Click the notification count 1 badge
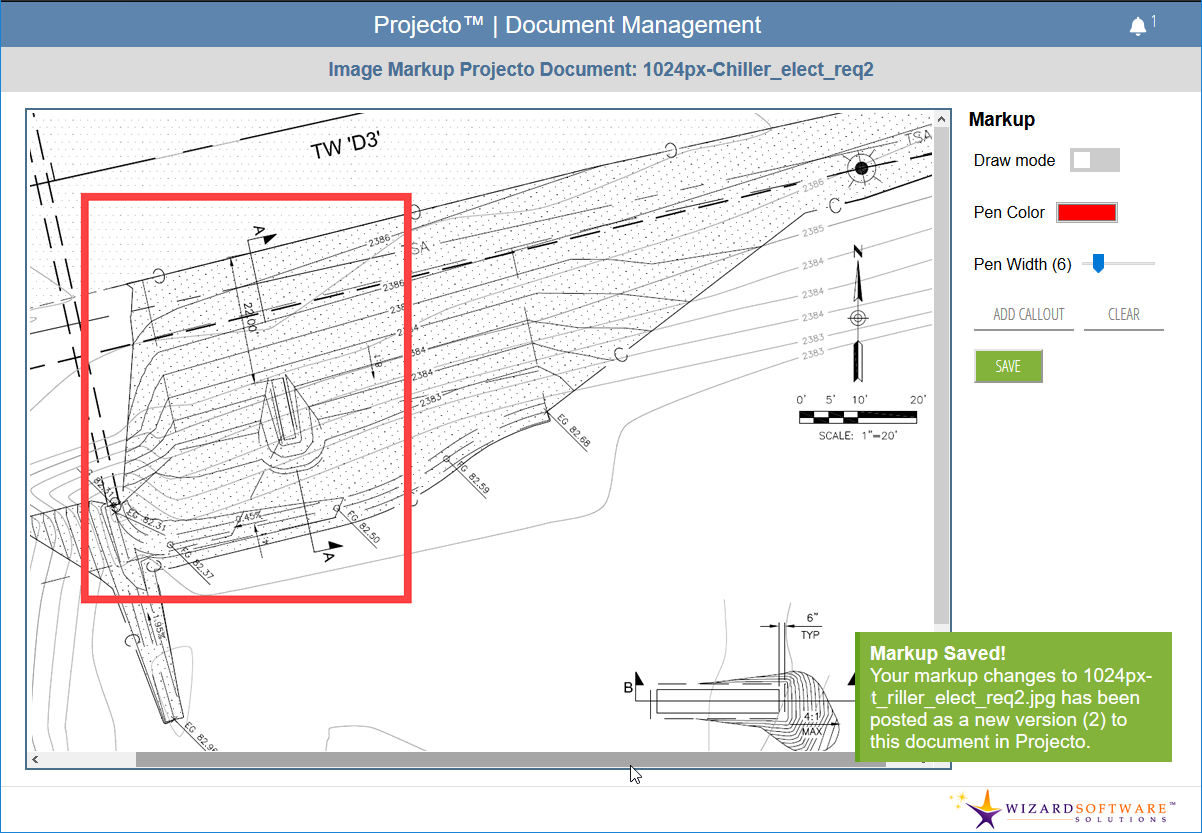Viewport: 1202px width, 833px height. point(1154,21)
